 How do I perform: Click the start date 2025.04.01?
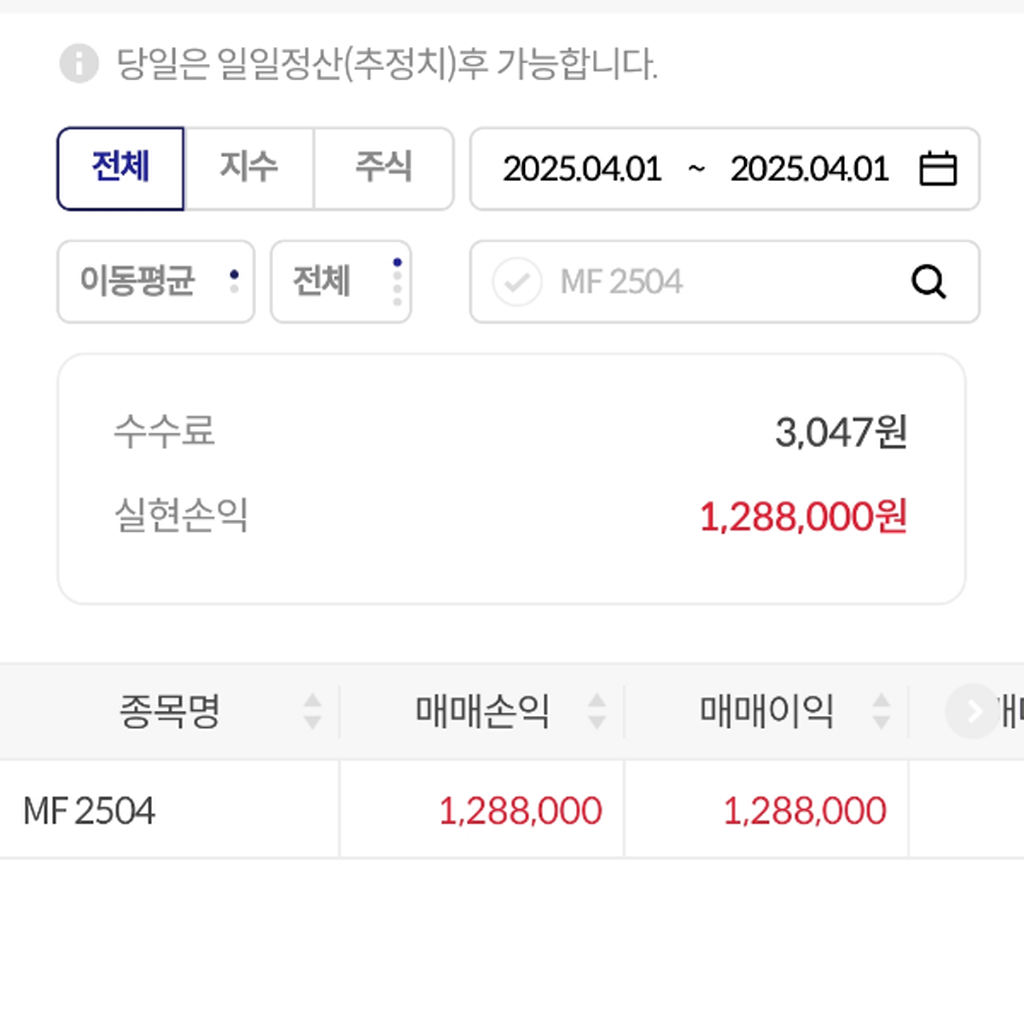point(582,169)
